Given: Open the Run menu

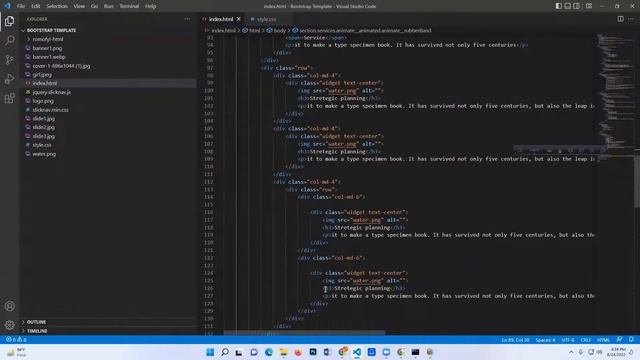Looking at the screenshot, I should [x=109, y=6].
